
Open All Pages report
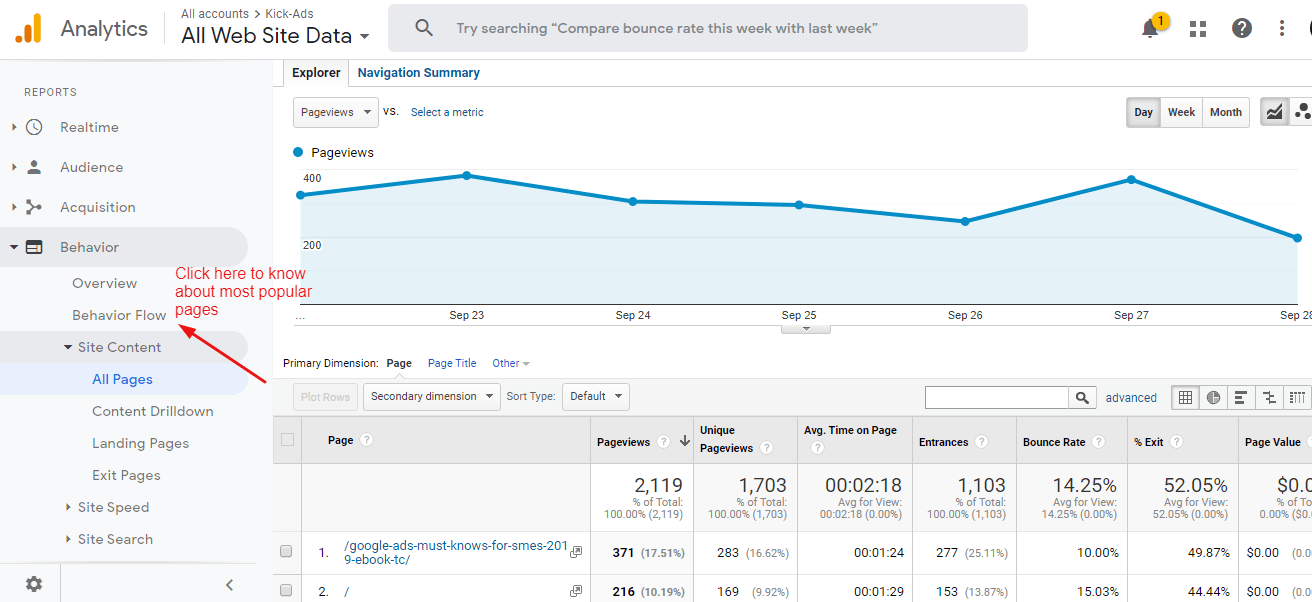tap(122, 379)
